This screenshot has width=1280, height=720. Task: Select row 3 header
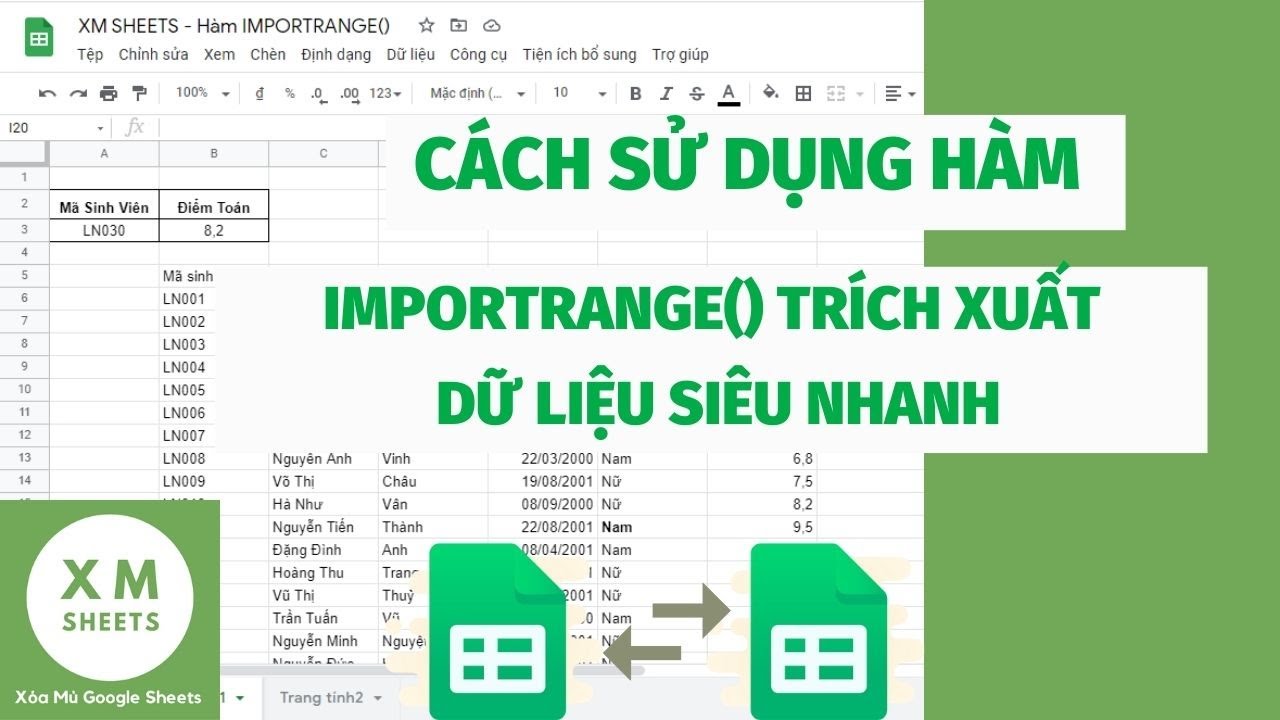coord(25,231)
